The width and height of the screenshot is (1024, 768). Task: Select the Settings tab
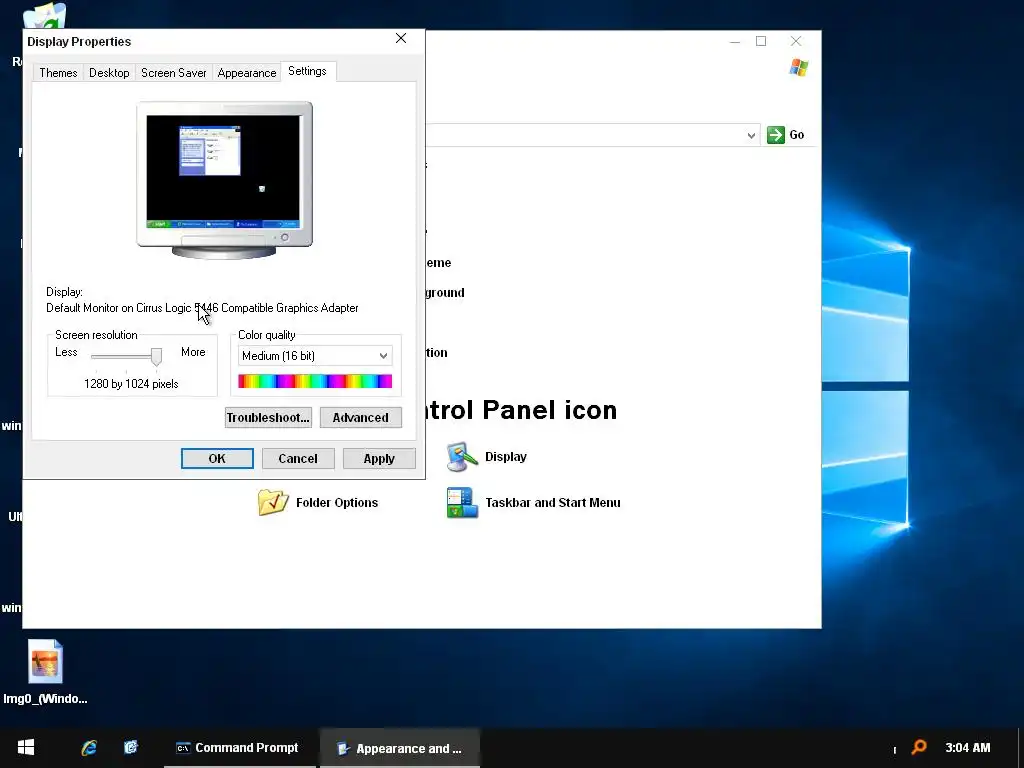308,71
